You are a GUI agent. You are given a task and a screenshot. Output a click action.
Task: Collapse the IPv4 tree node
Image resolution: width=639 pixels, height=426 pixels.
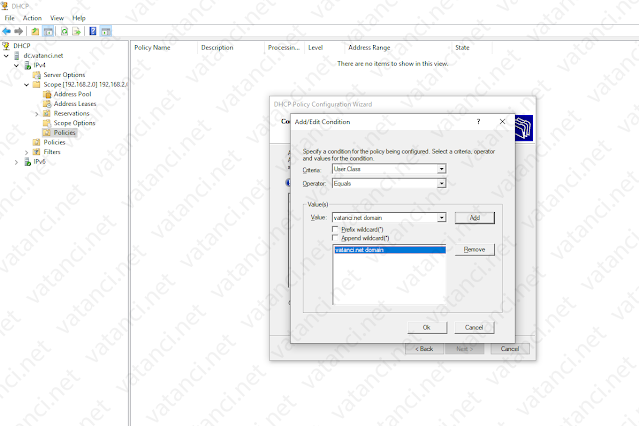click(16, 65)
